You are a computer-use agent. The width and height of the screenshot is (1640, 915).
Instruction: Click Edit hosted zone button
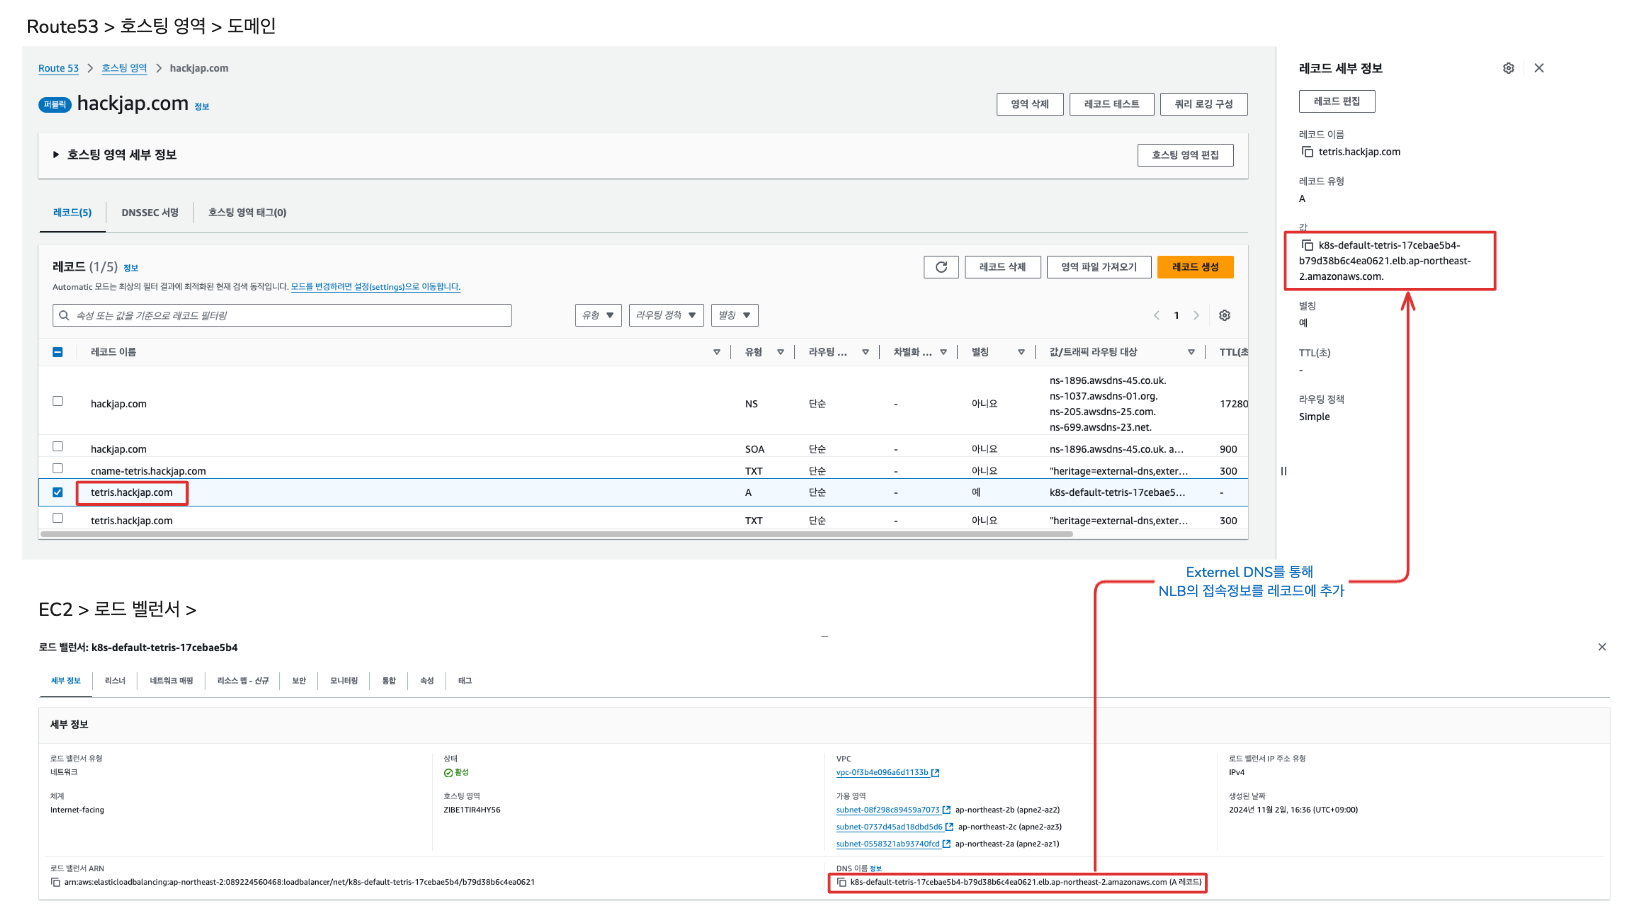[1185, 155]
